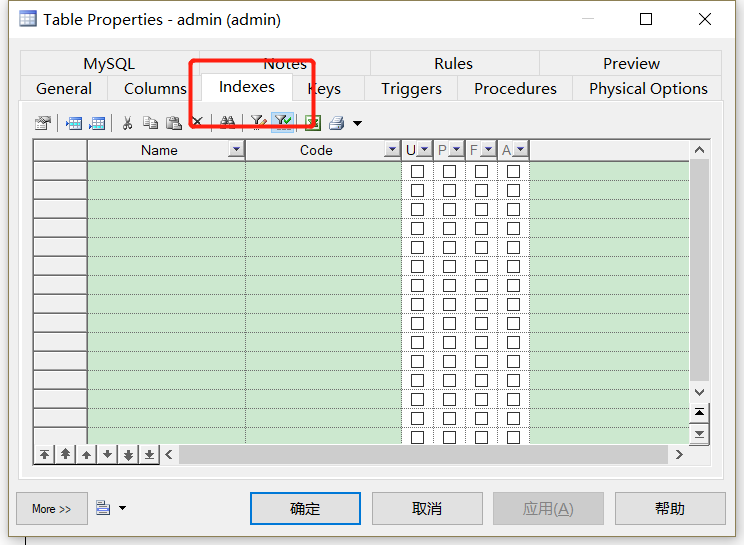
Task: Select the Indexes tab
Action: click(x=247, y=87)
